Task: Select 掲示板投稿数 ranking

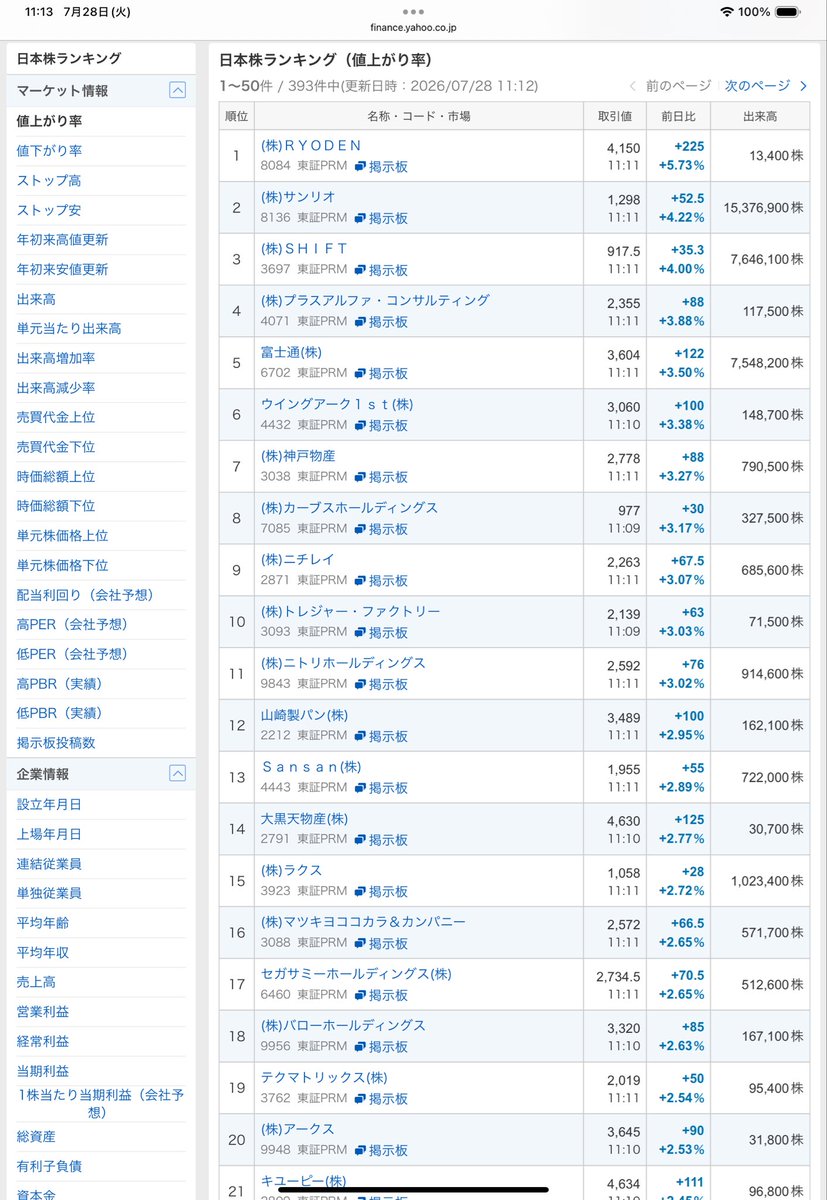Action: (56, 742)
